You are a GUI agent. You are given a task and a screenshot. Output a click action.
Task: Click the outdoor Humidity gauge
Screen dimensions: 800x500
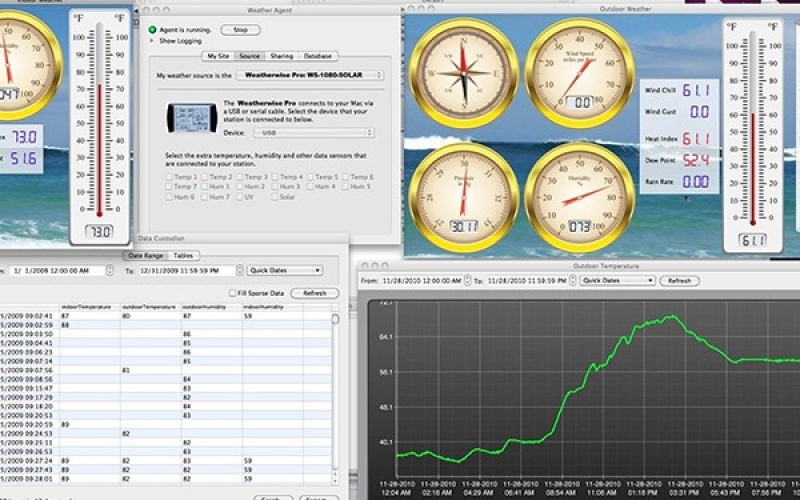point(570,190)
